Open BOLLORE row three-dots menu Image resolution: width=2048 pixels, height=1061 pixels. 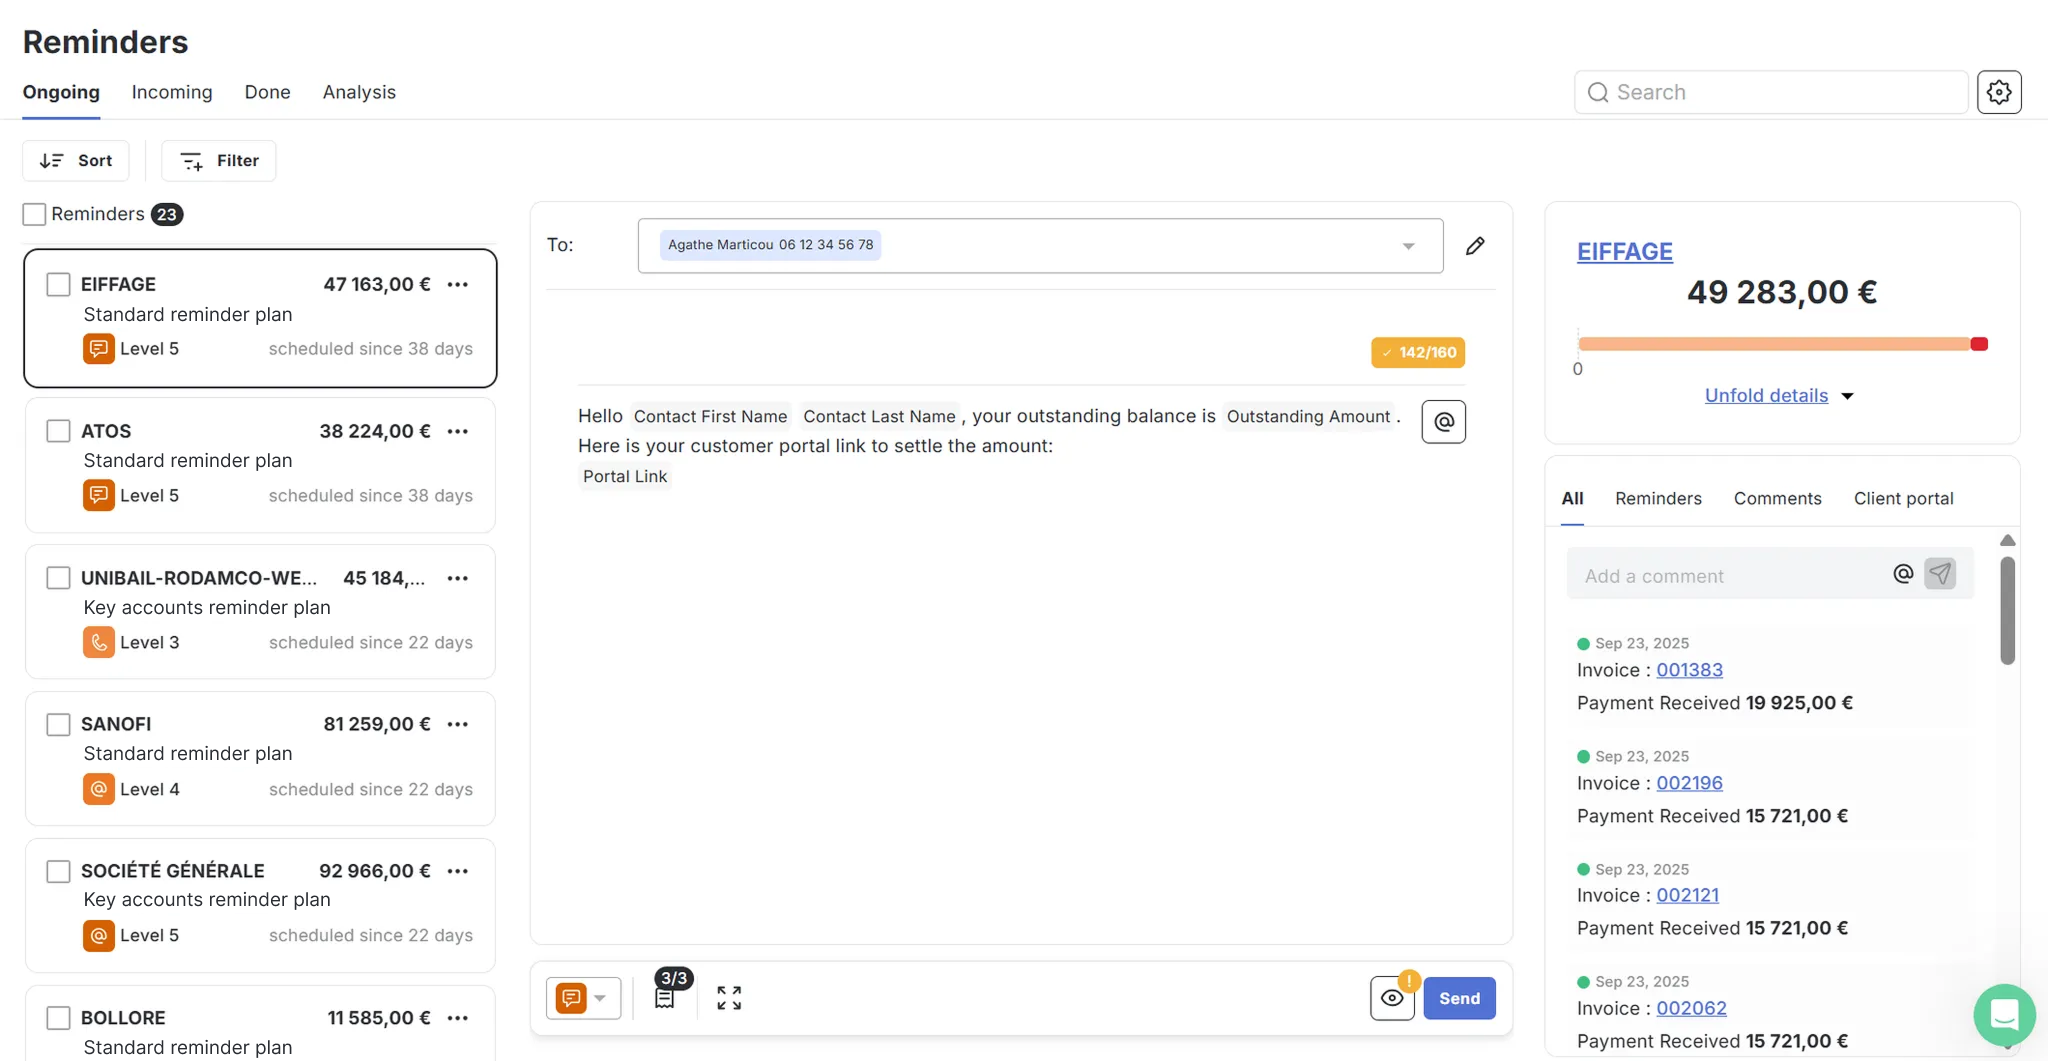click(458, 1018)
